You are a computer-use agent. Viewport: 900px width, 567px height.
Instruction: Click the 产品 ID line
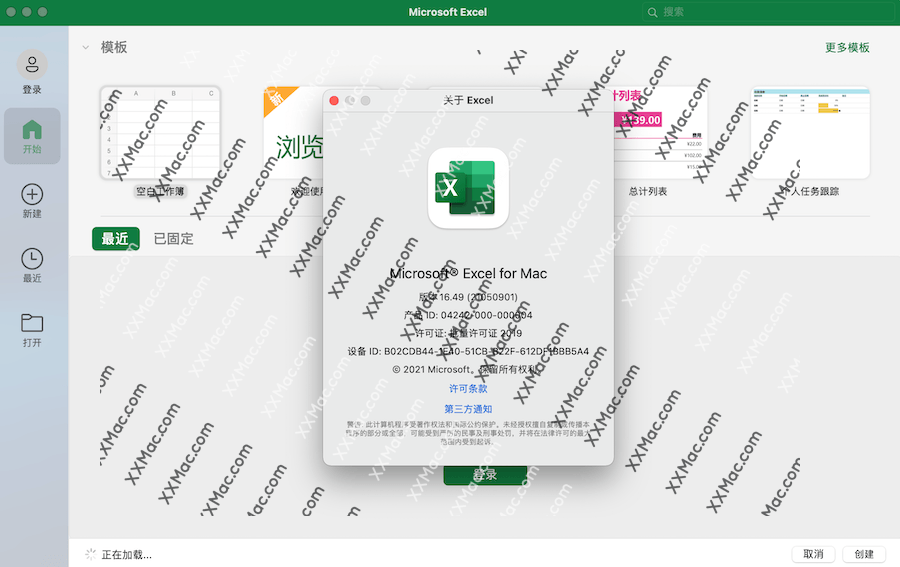[x=468, y=315]
